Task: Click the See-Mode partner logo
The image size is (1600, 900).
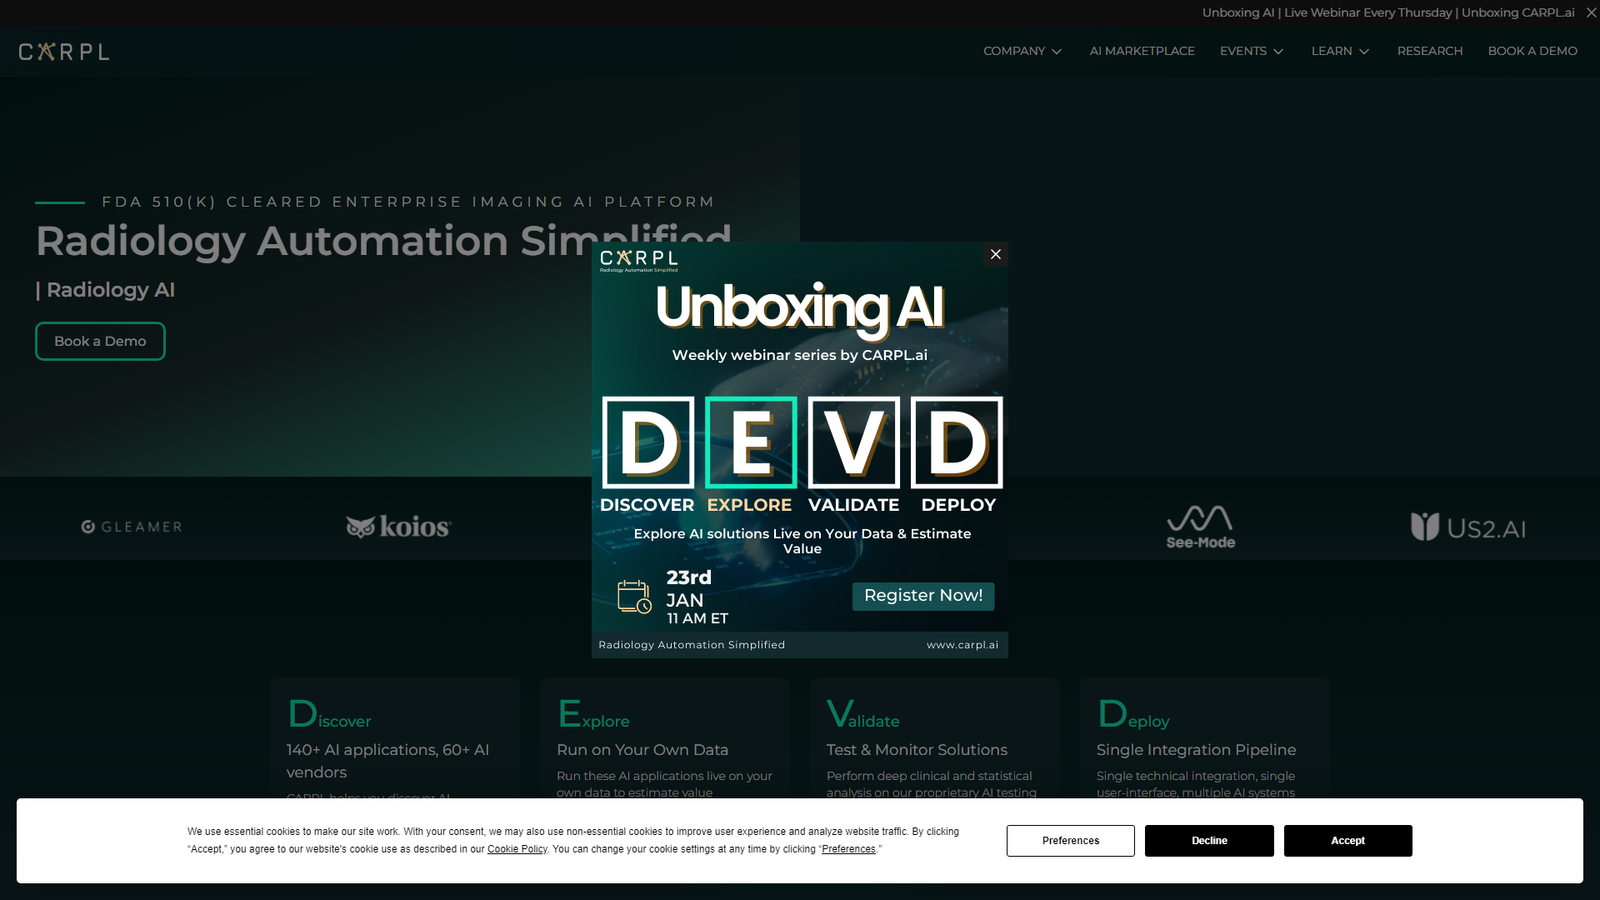Action: [x=1200, y=527]
